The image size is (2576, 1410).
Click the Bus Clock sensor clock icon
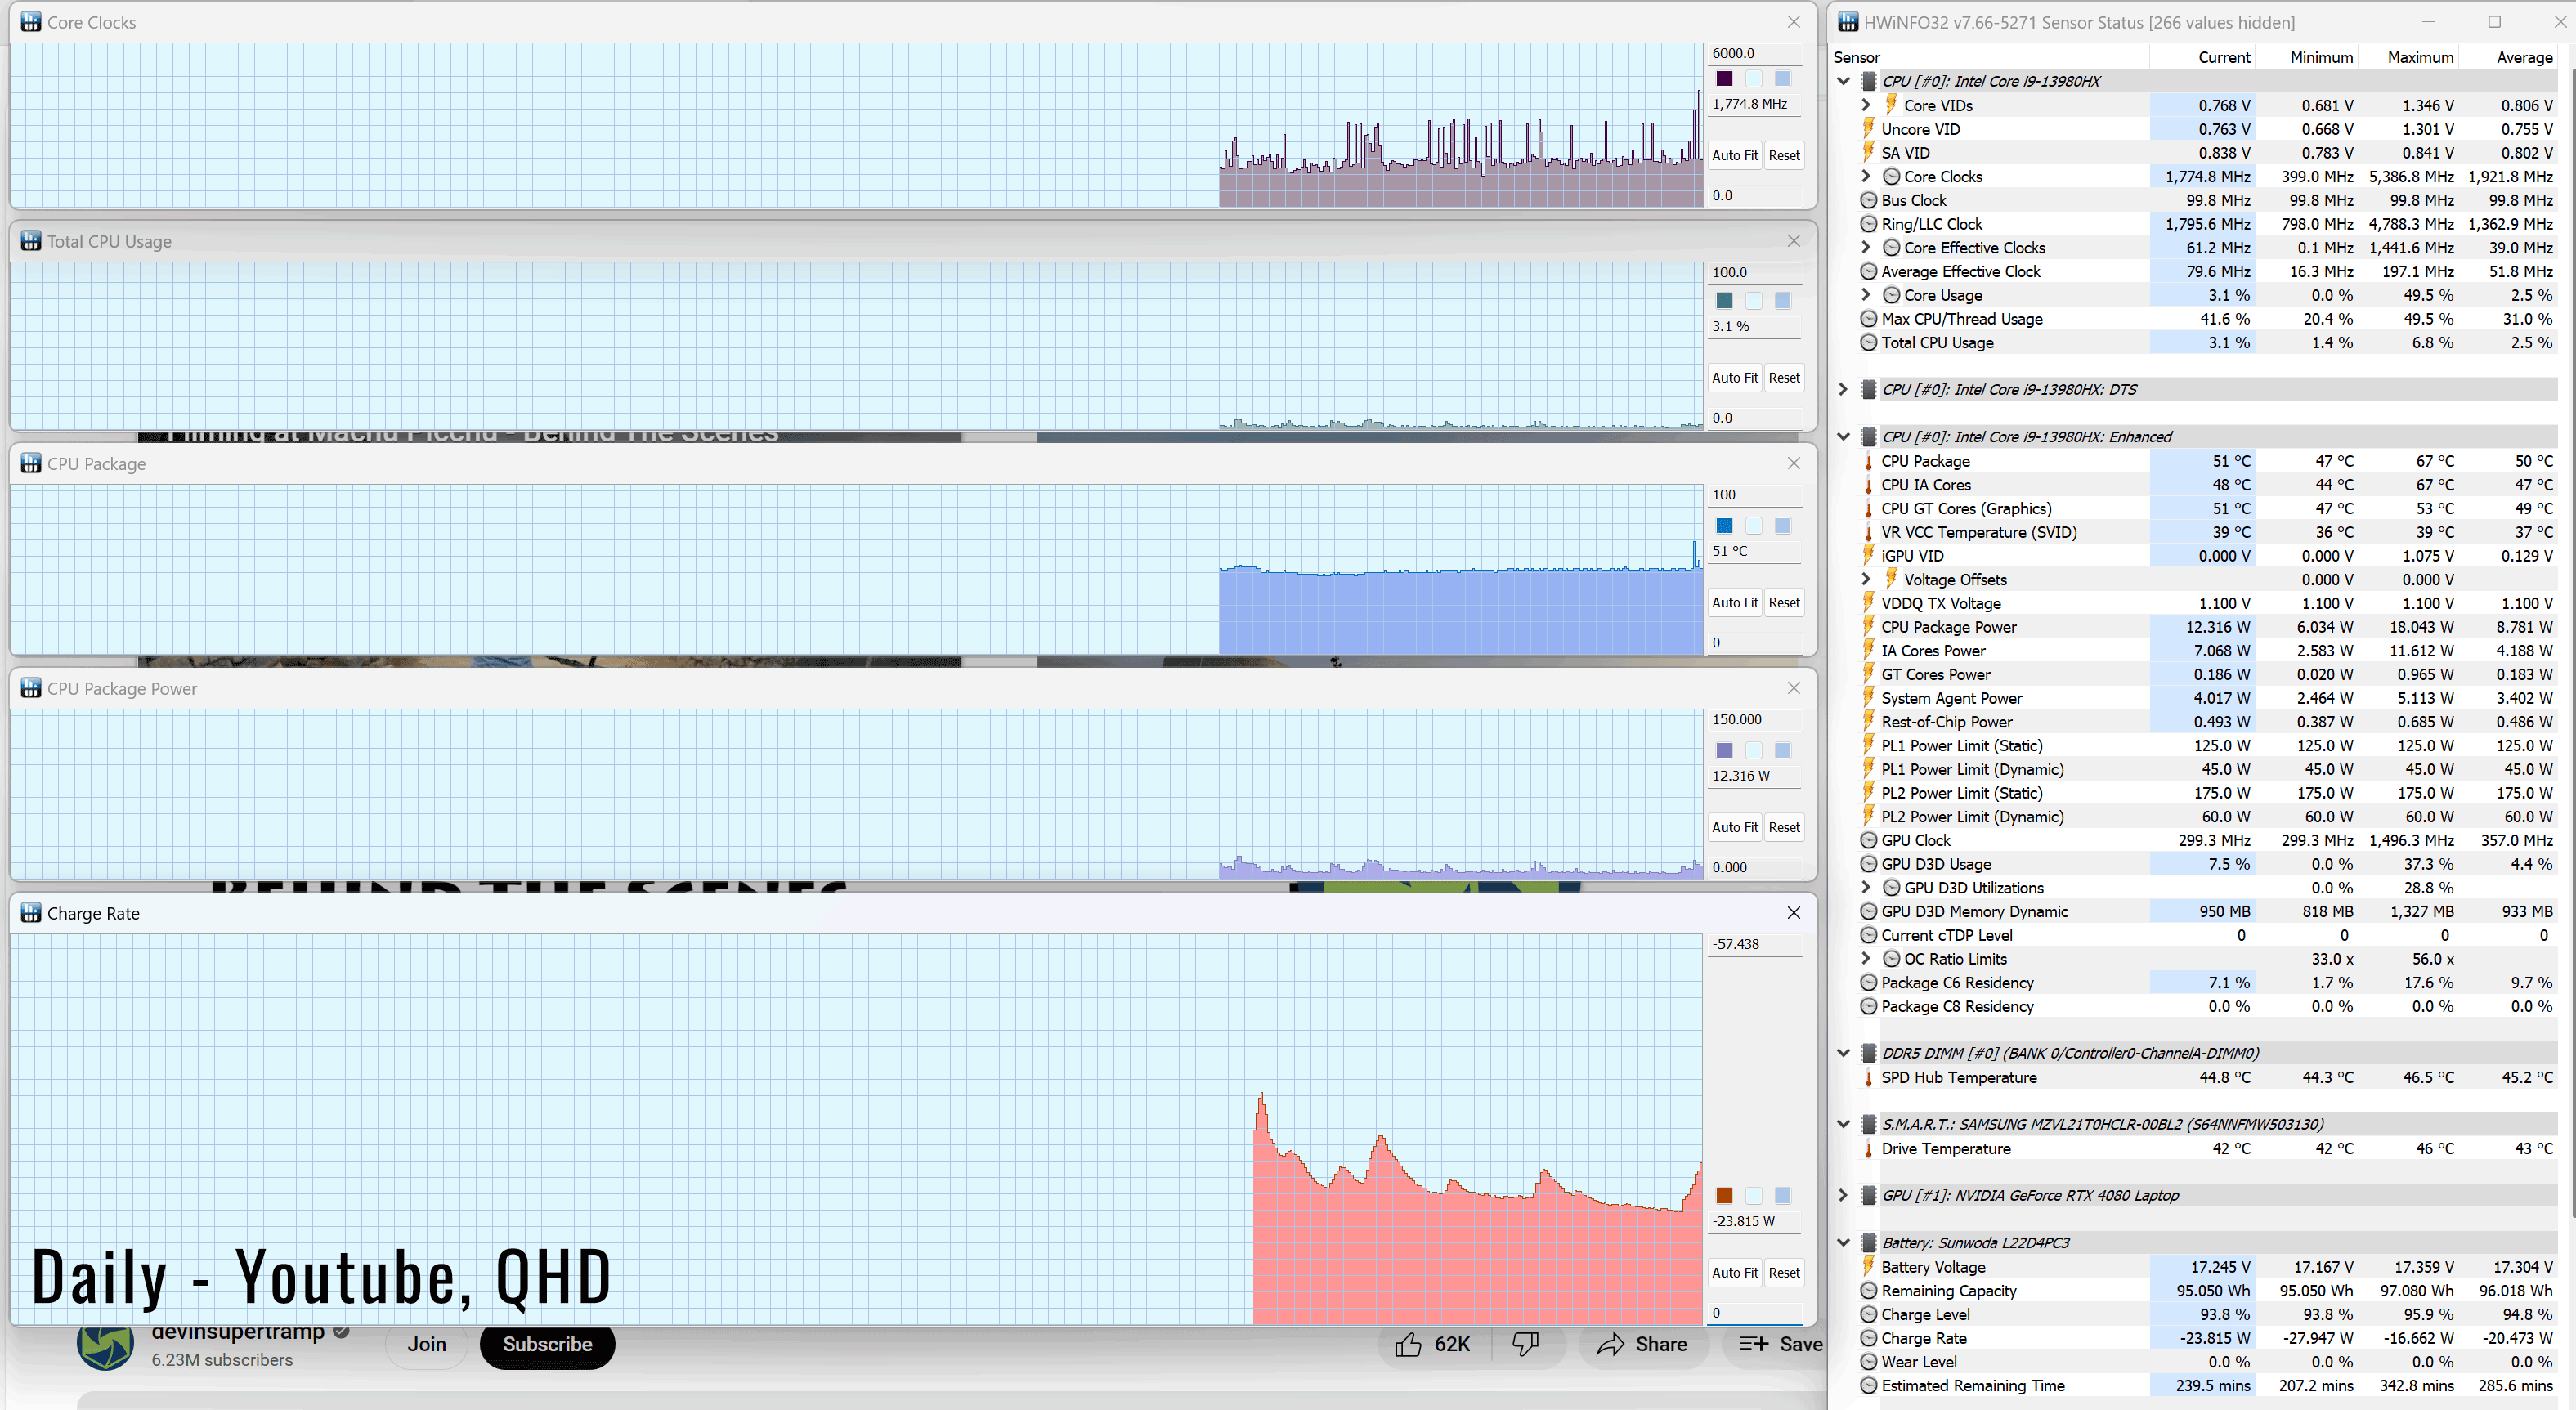[x=1867, y=200]
